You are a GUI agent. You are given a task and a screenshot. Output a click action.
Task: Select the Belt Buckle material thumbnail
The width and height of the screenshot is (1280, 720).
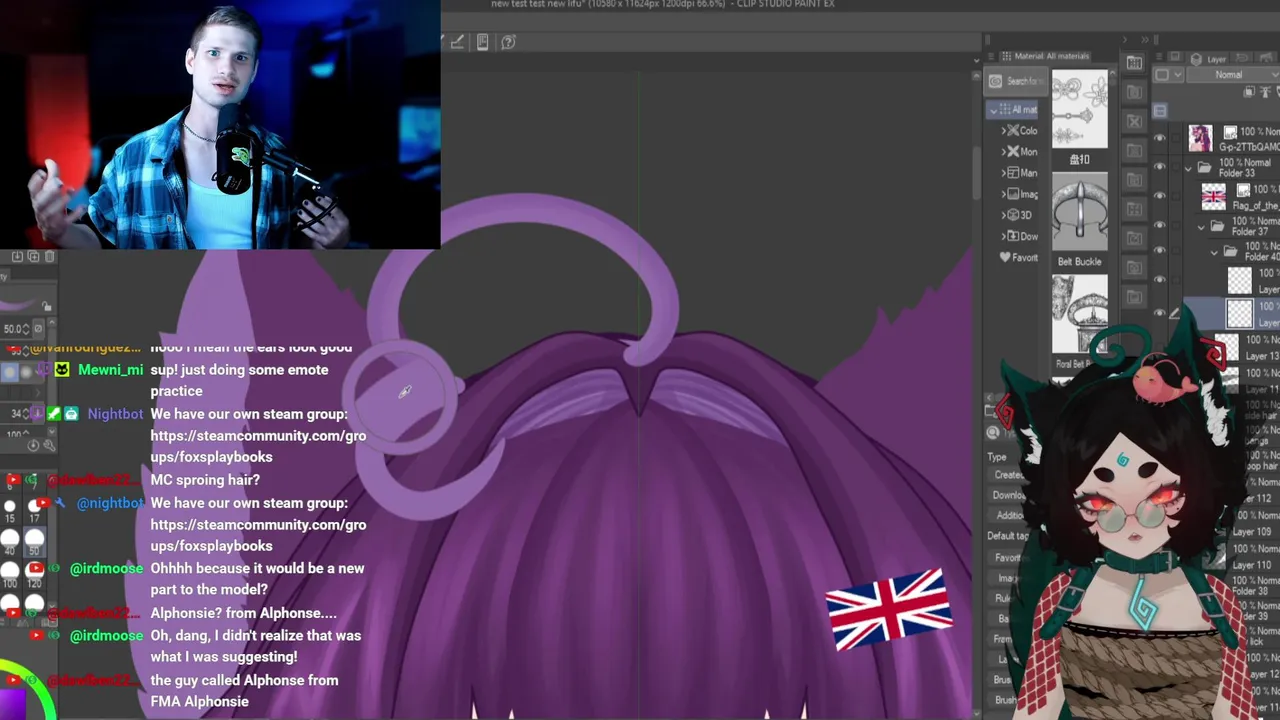point(1079,212)
